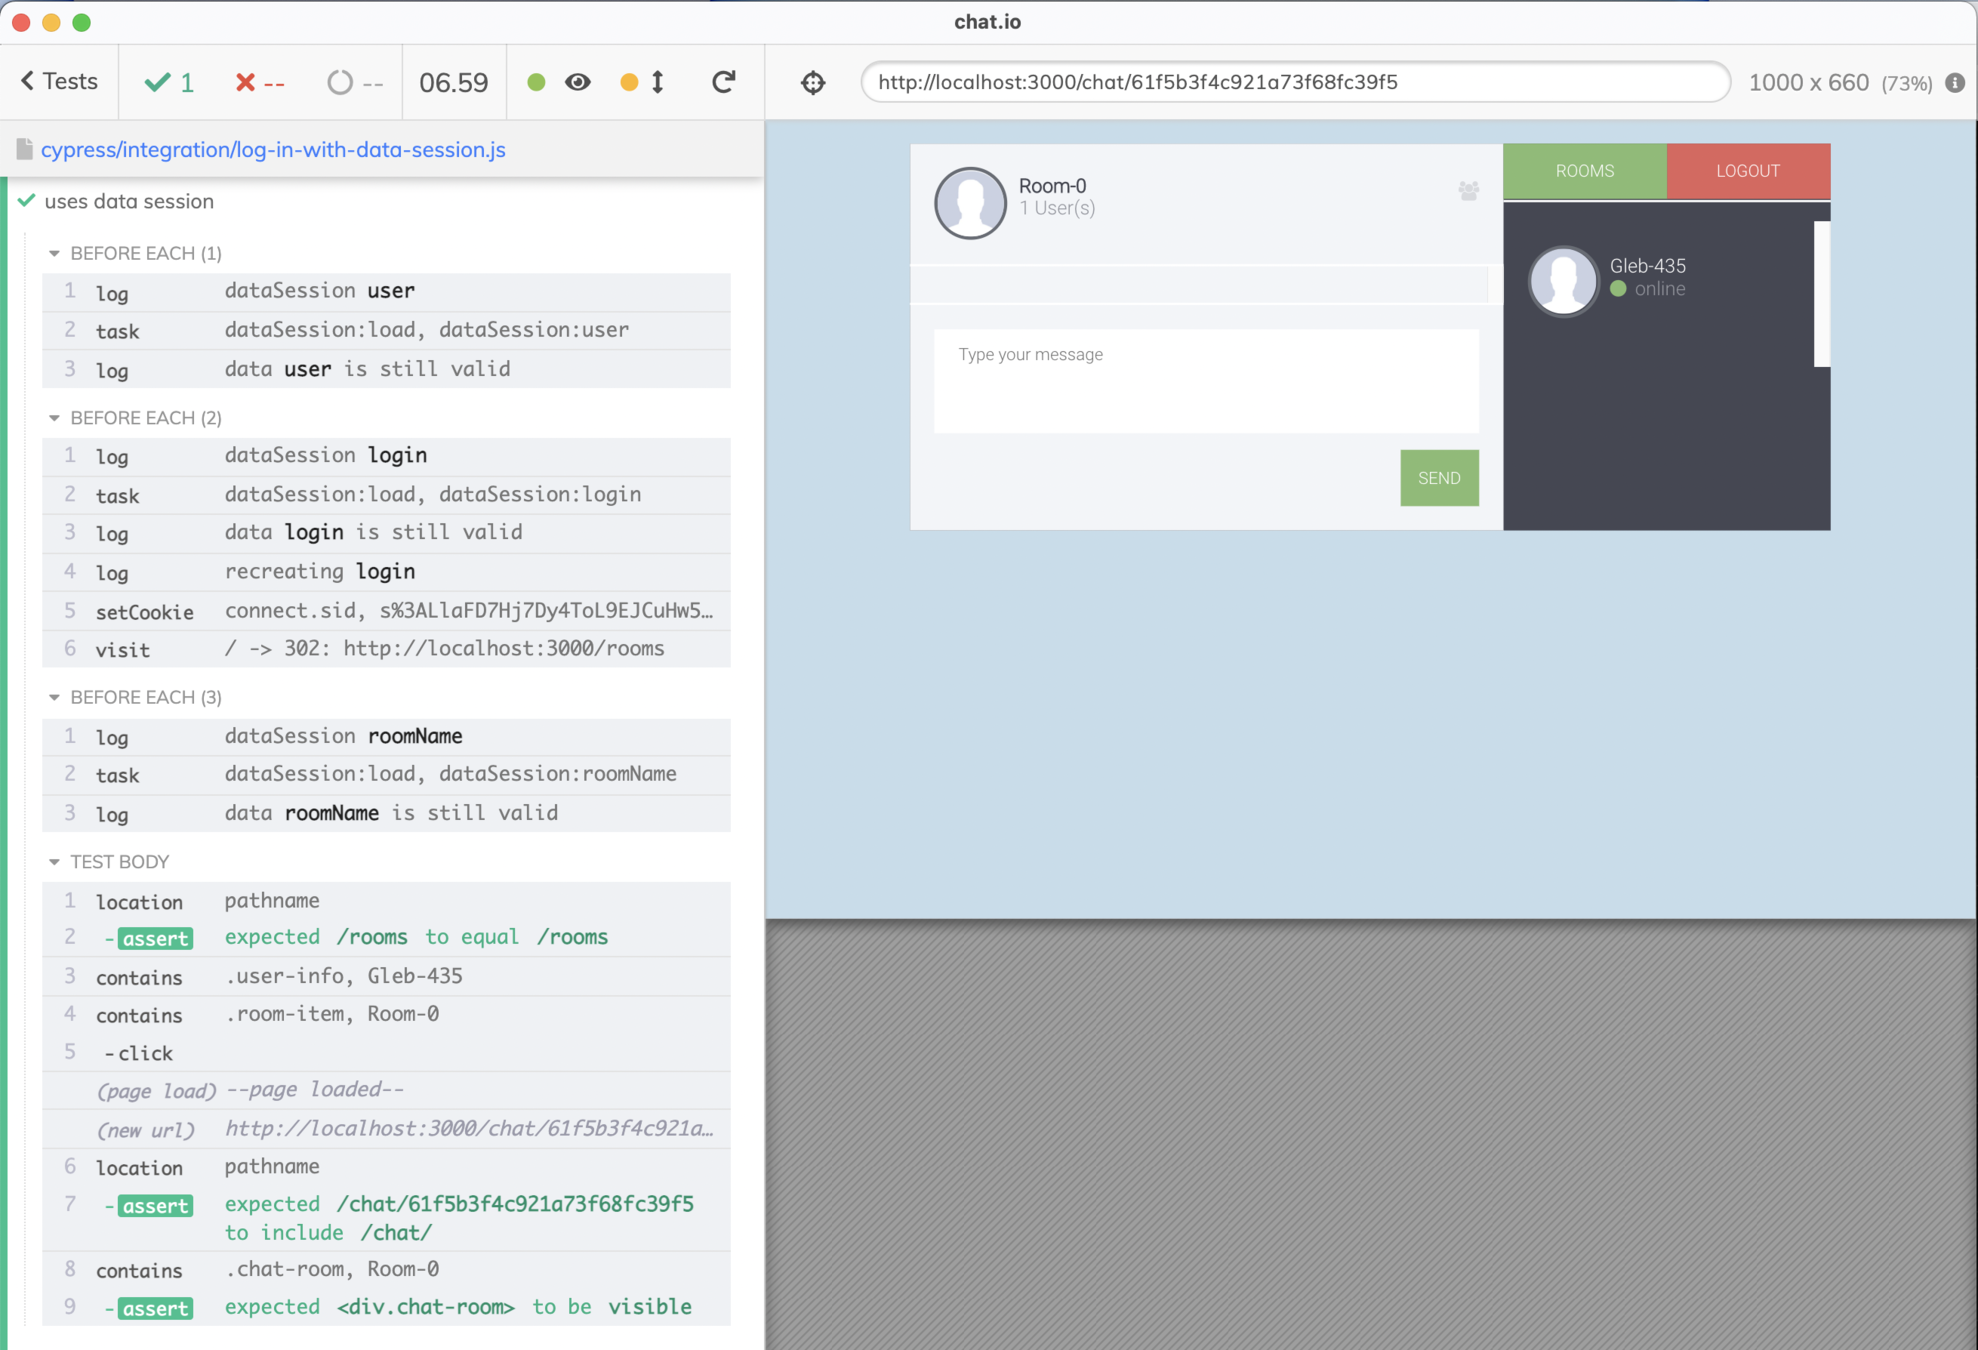Go back to Tests list
Image resolution: width=1978 pixels, height=1350 pixels.
click(59, 82)
